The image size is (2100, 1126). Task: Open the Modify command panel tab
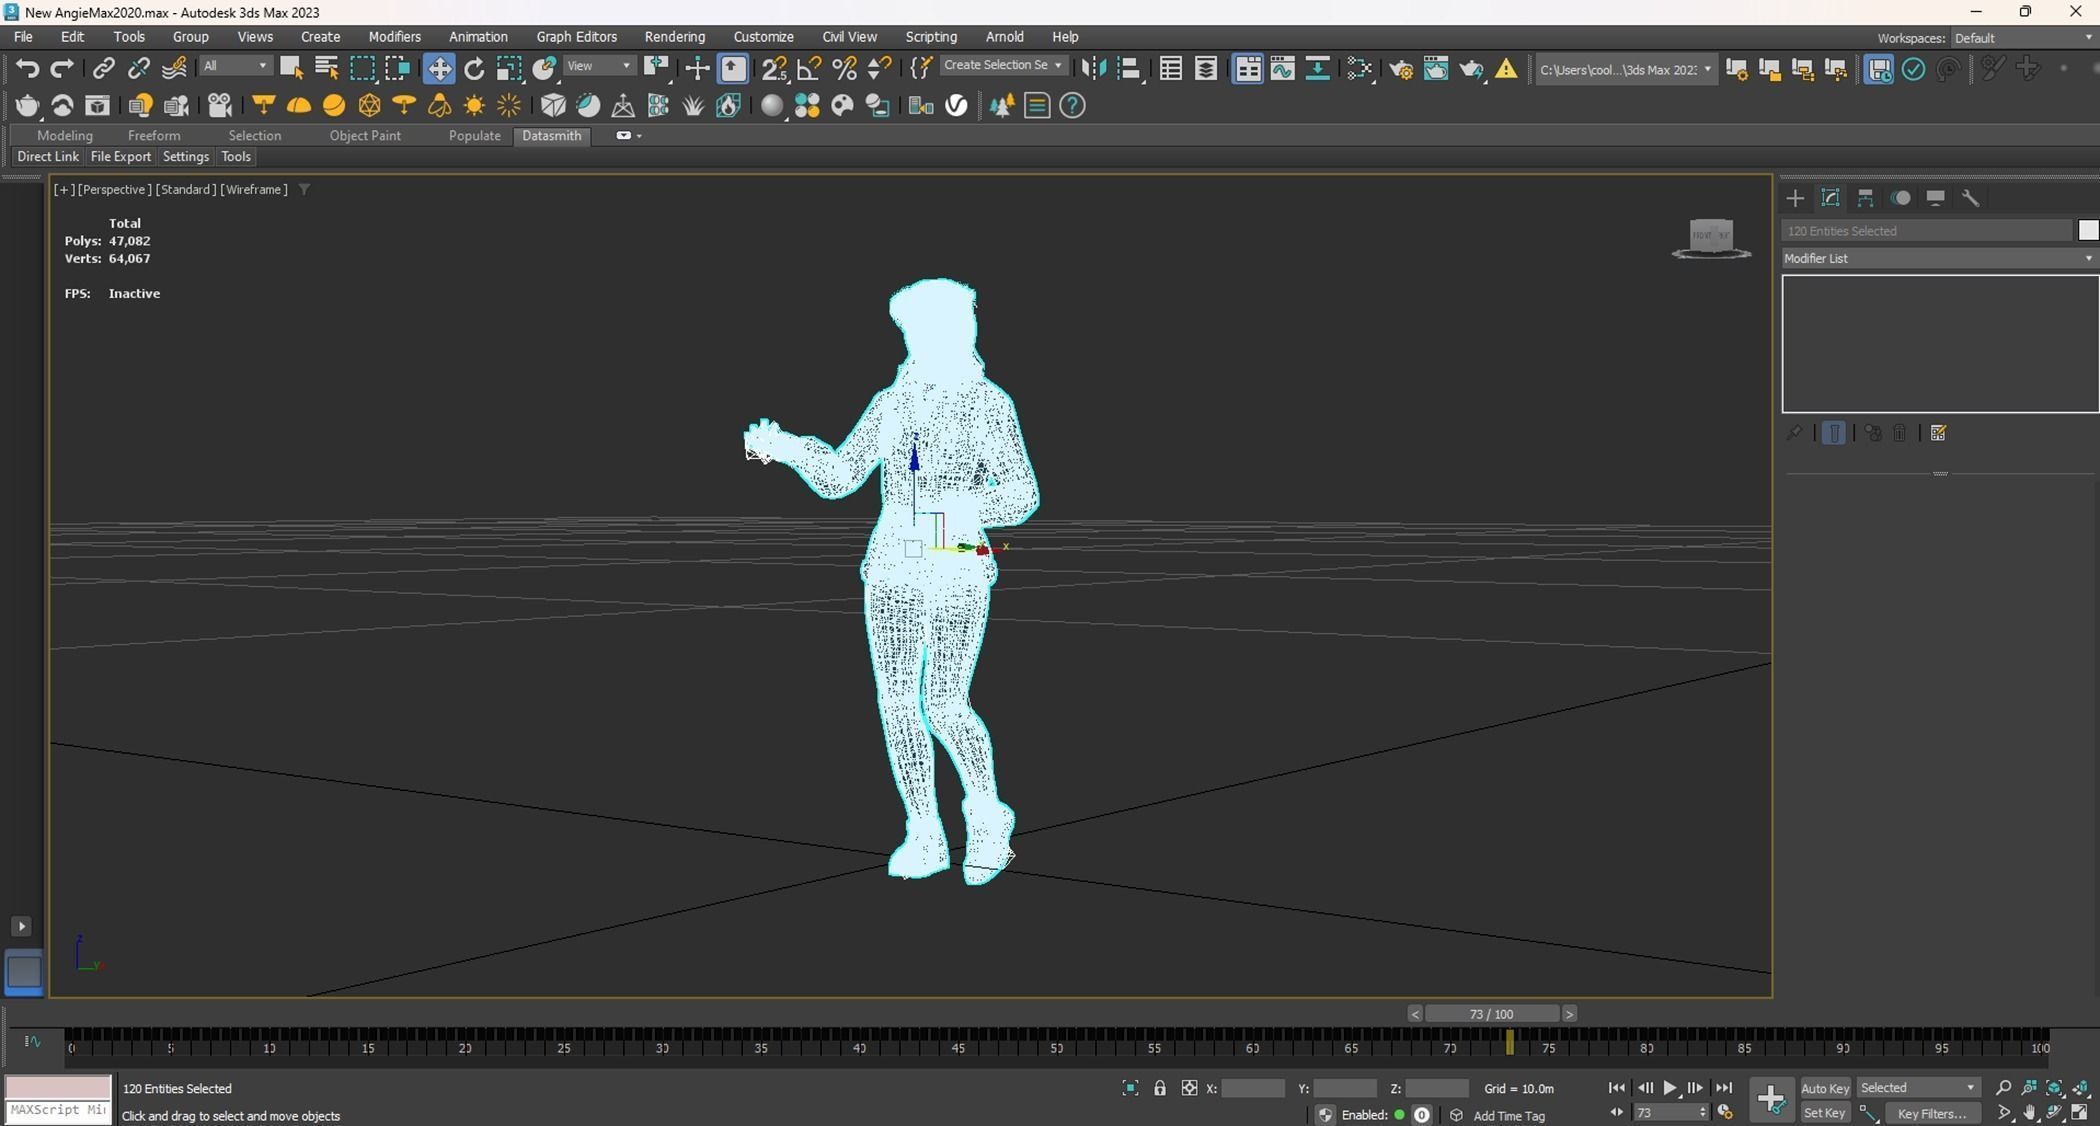pos(1830,198)
